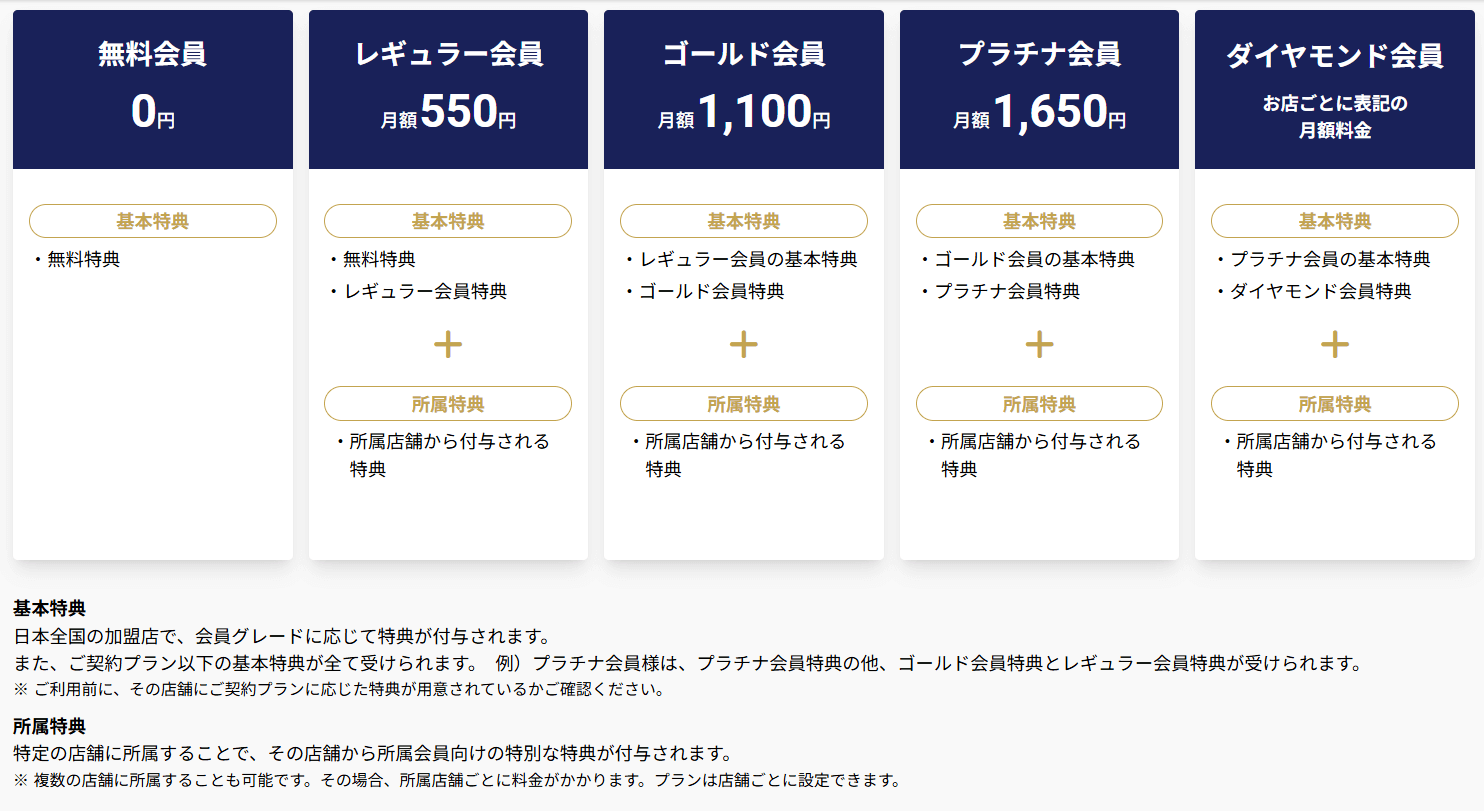This screenshot has width=1484, height=811.
Task: Select the レギュラー会員 550円 plan header
Action: pyautogui.click(x=448, y=90)
